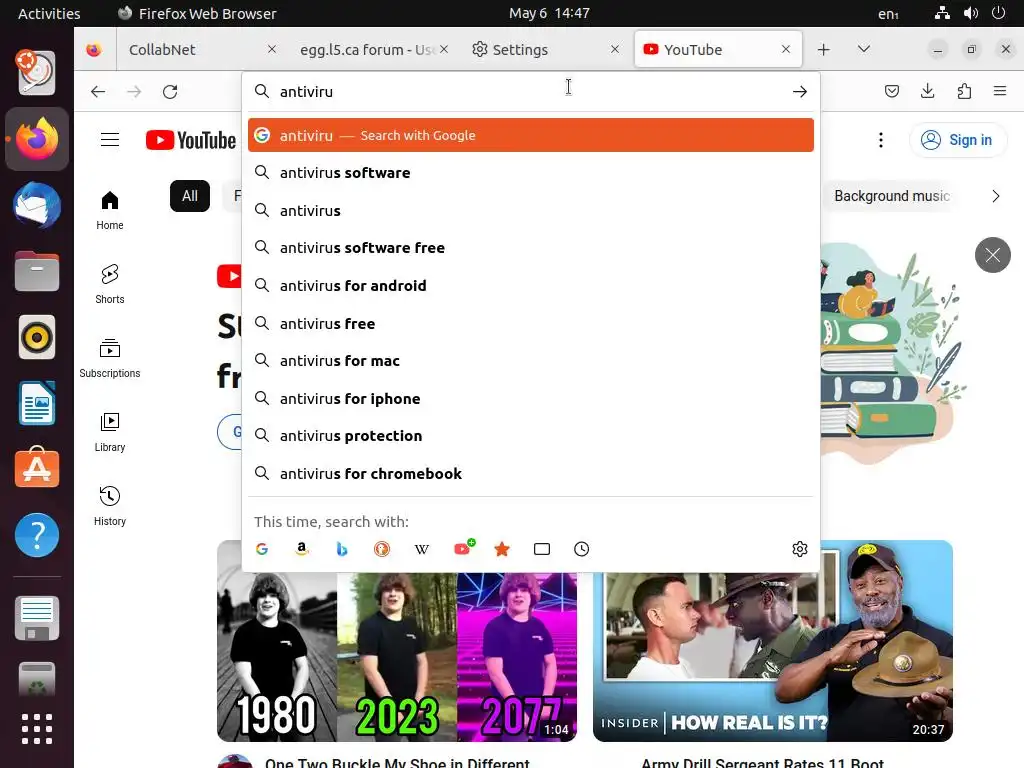This screenshot has height=768, width=1024.
Task: Choose suggestion antivirus for mac
Action: tap(530, 360)
